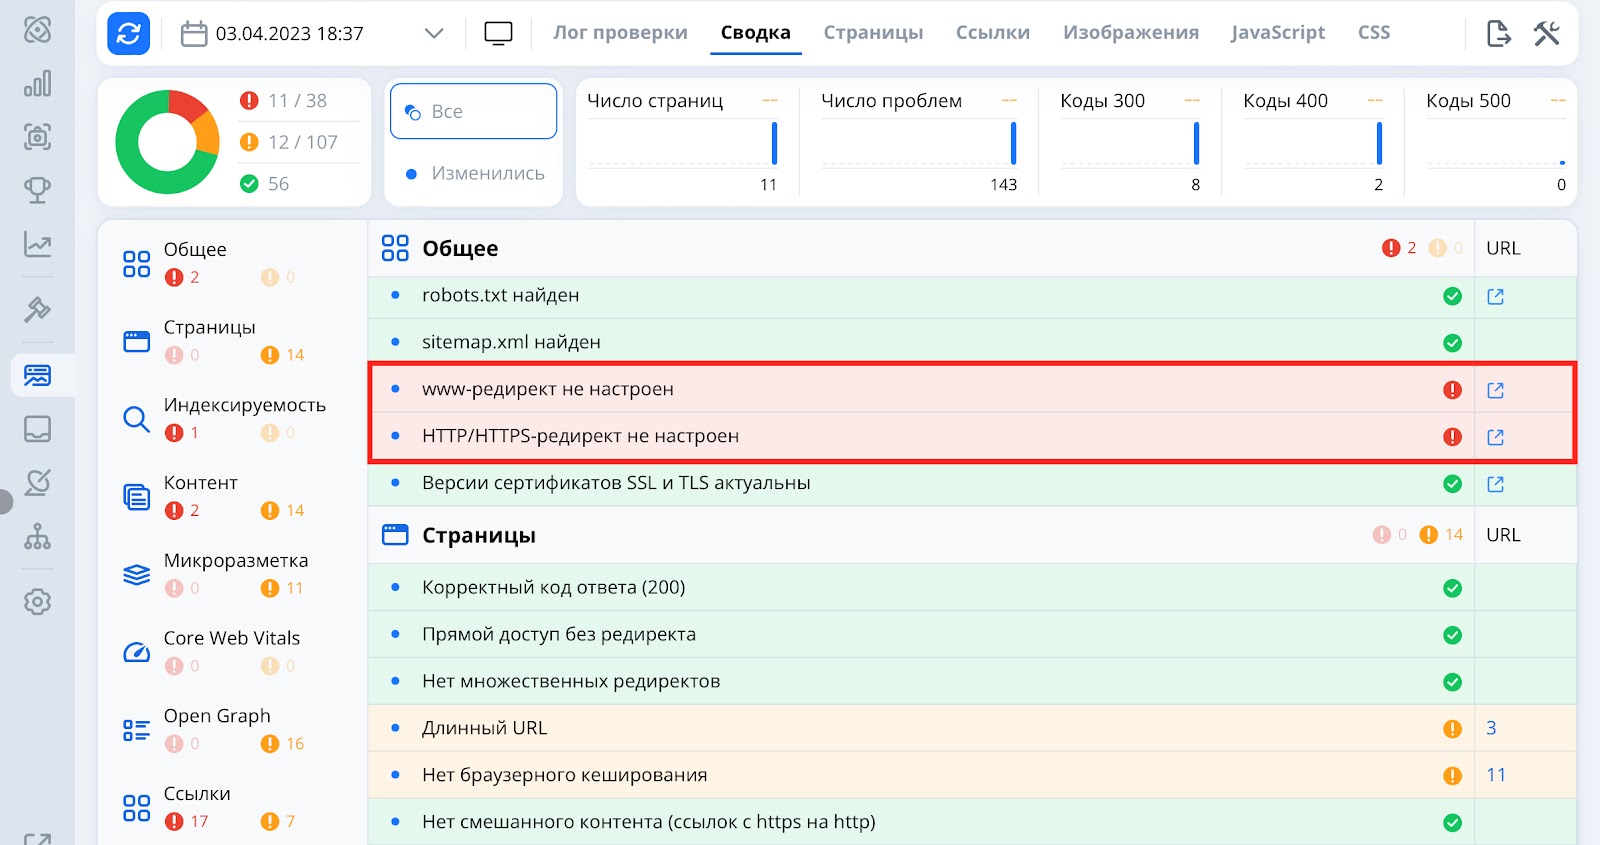Click the Микроразметка layers icon
The width and height of the screenshot is (1600, 845).
pyautogui.click(x=136, y=575)
